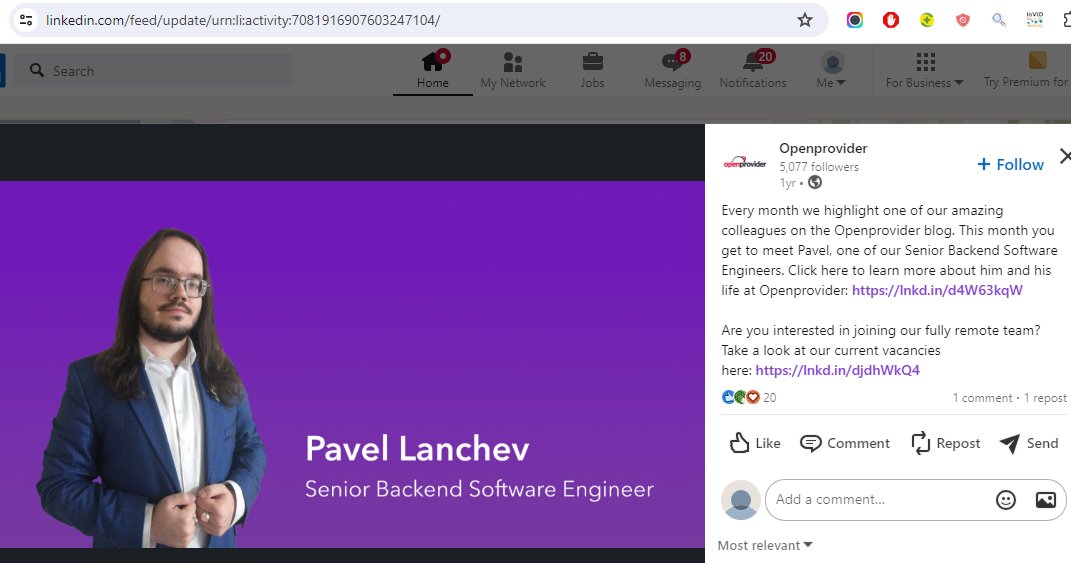Click the Comment button

845,443
